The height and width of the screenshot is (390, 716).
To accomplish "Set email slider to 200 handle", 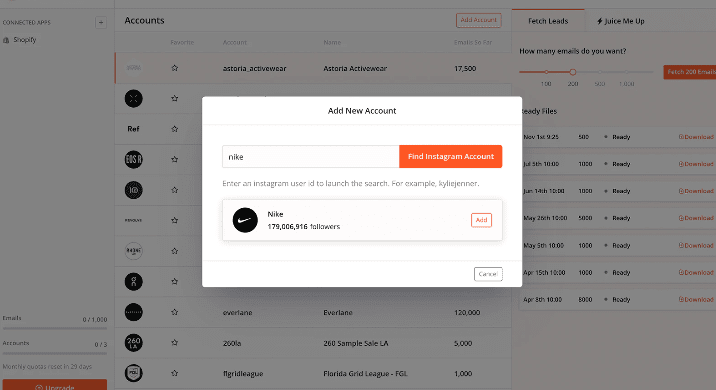I will pos(573,72).
